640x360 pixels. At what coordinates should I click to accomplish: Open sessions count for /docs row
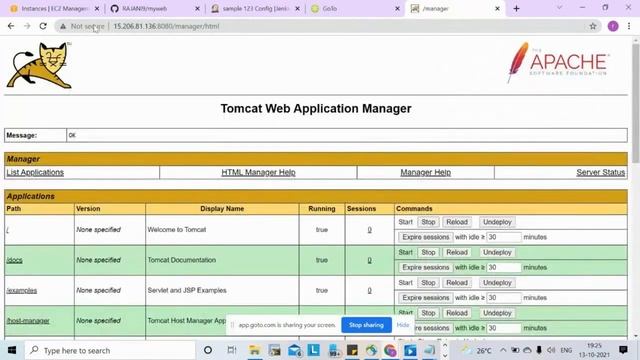tap(369, 260)
